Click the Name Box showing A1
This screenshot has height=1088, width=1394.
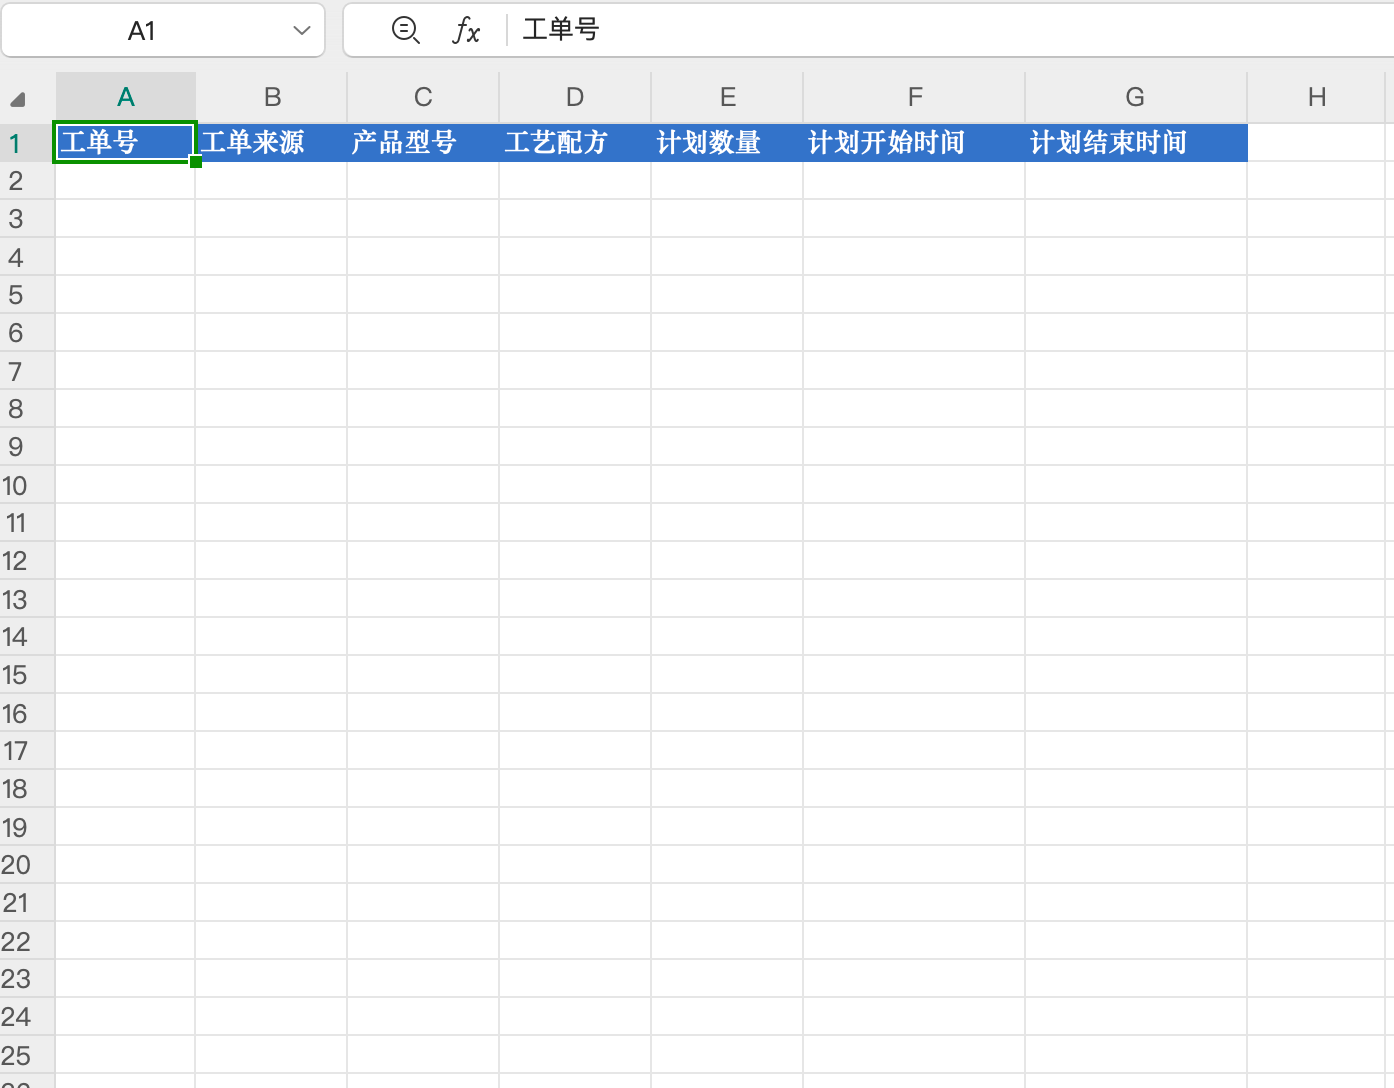click(142, 31)
